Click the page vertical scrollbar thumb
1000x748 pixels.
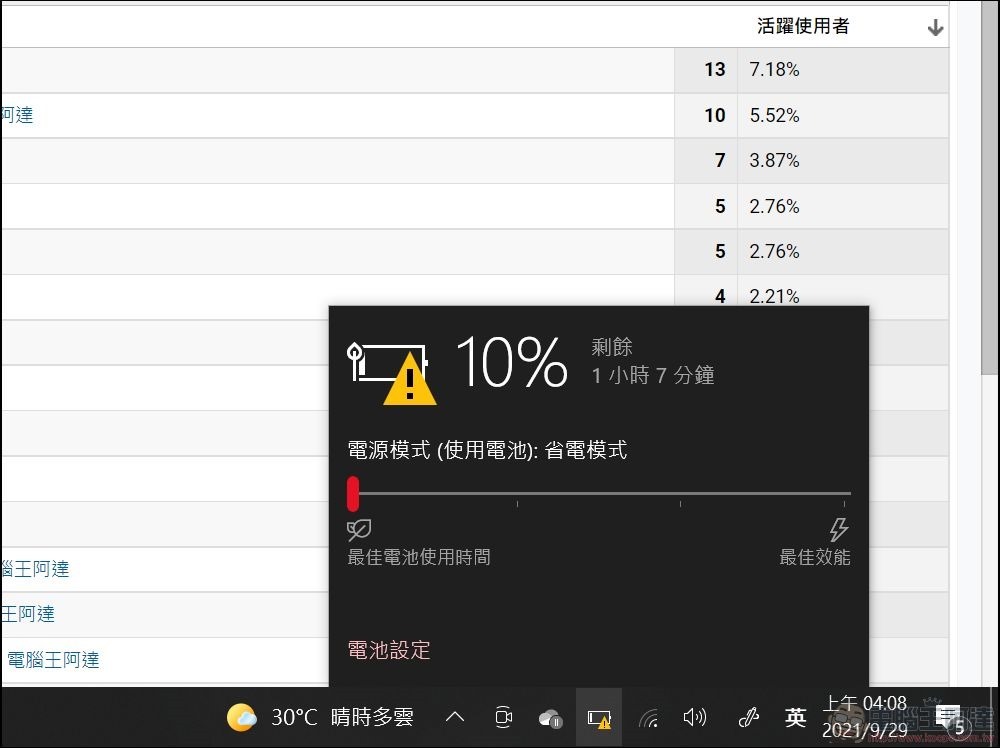coord(989,190)
